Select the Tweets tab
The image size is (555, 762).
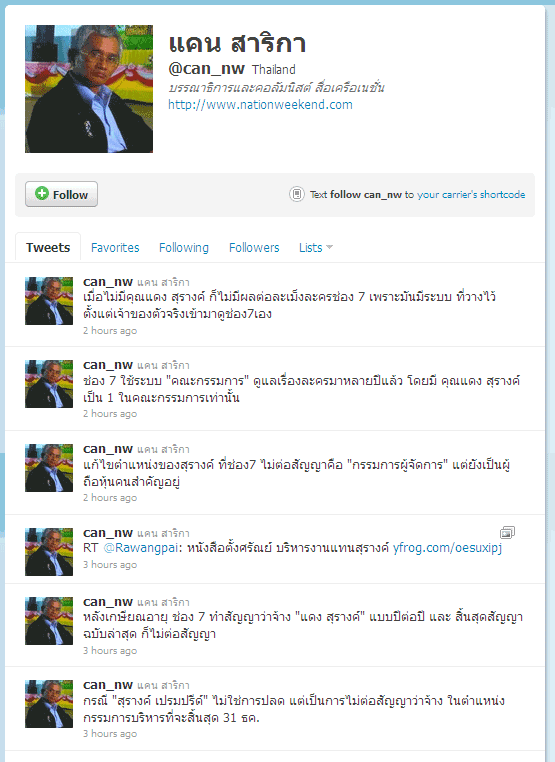coord(48,247)
